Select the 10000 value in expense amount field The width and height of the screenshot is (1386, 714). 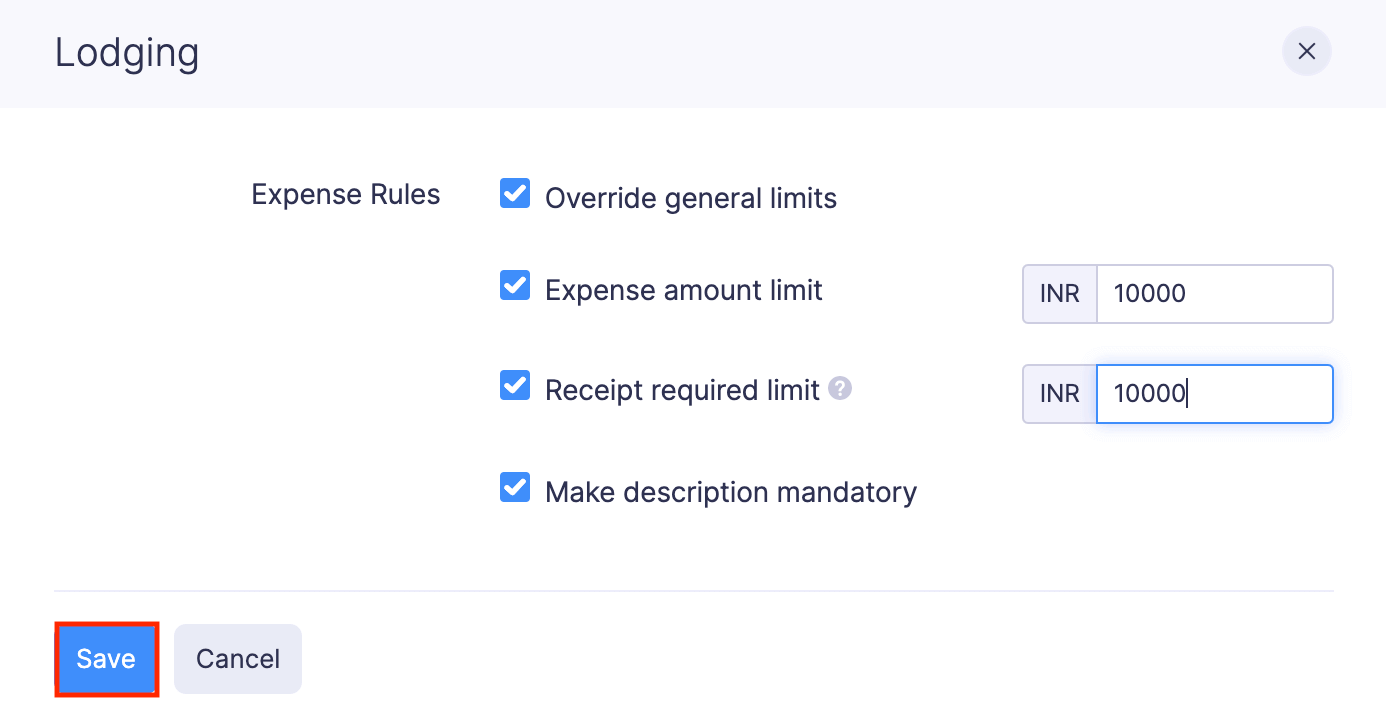pyautogui.click(x=1150, y=293)
